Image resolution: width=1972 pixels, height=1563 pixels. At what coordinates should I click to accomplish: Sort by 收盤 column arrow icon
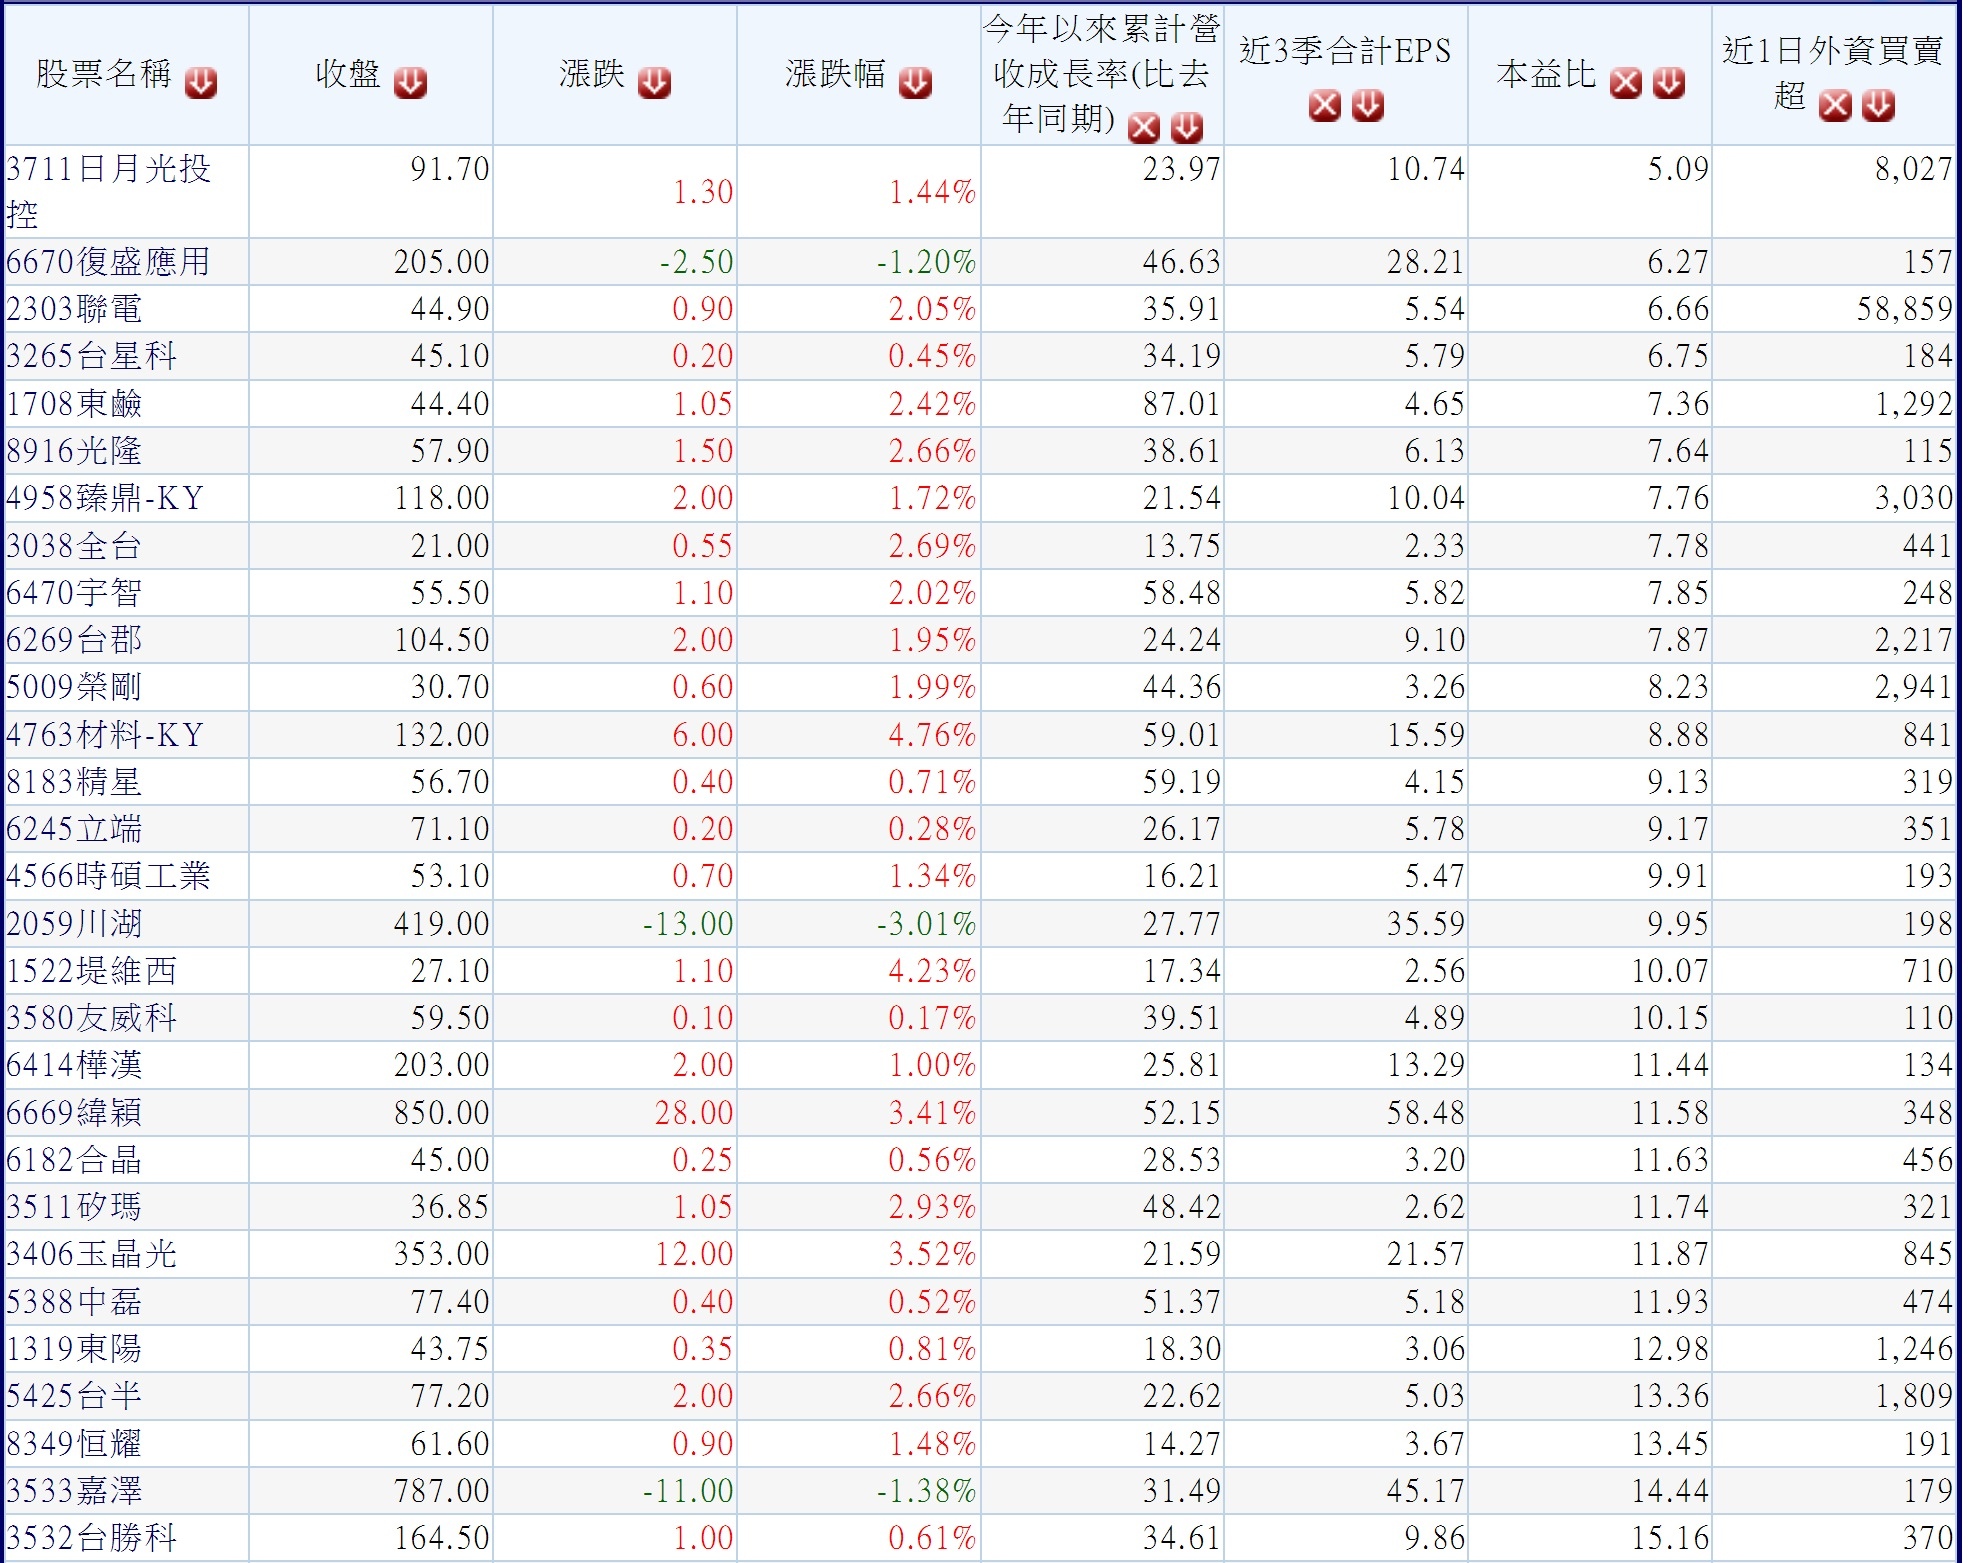click(x=410, y=83)
